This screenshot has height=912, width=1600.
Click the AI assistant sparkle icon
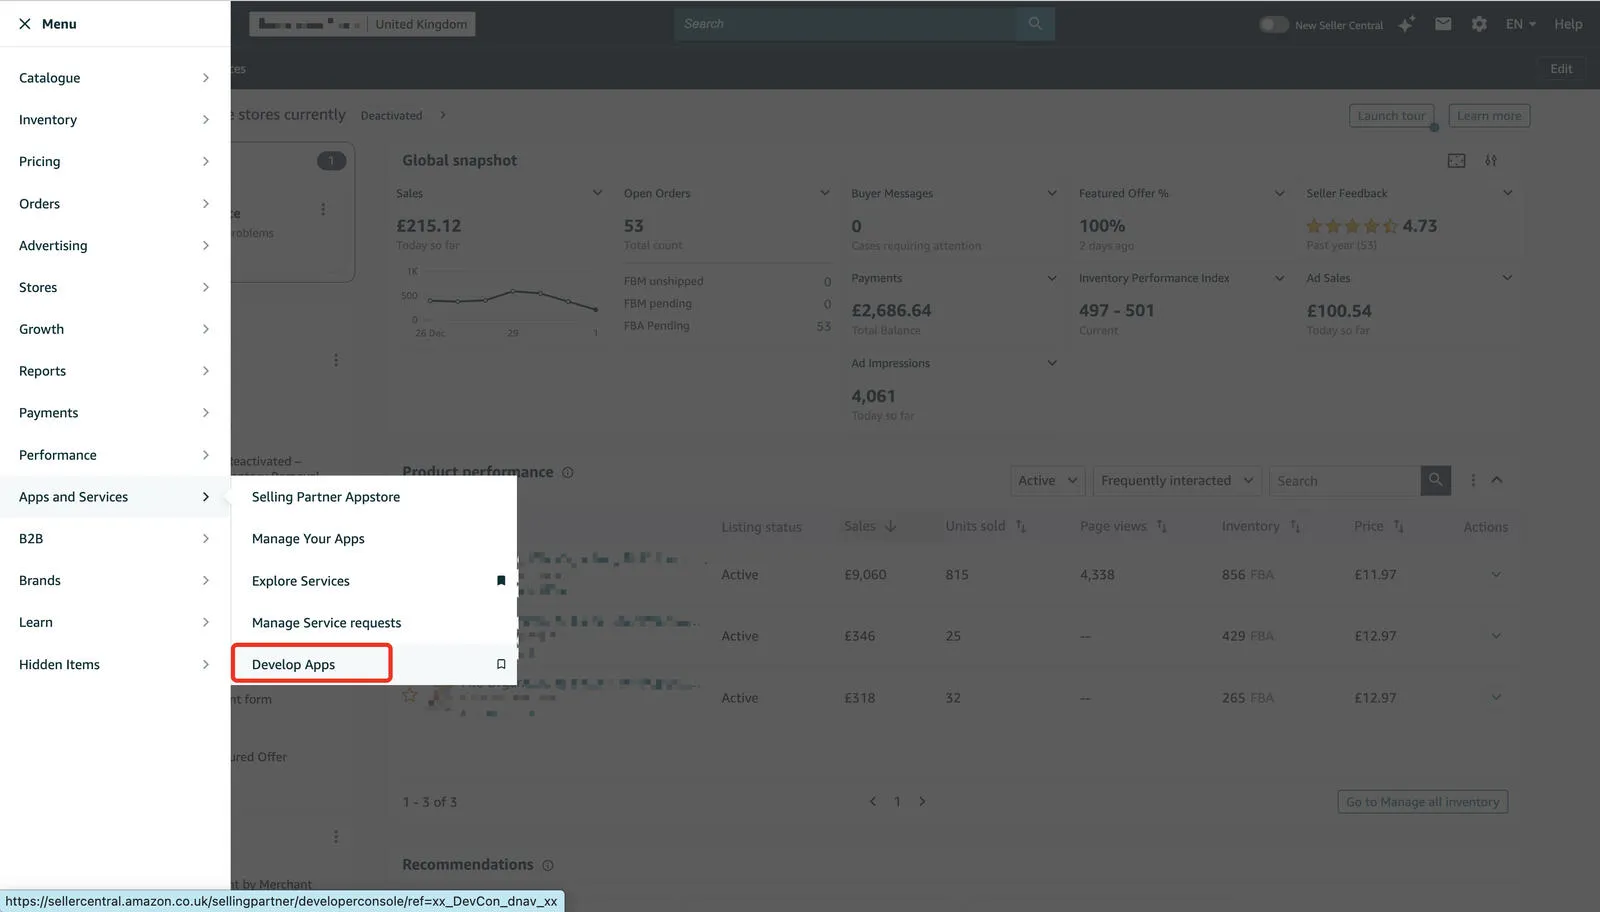pyautogui.click(x=1406, y=23)
